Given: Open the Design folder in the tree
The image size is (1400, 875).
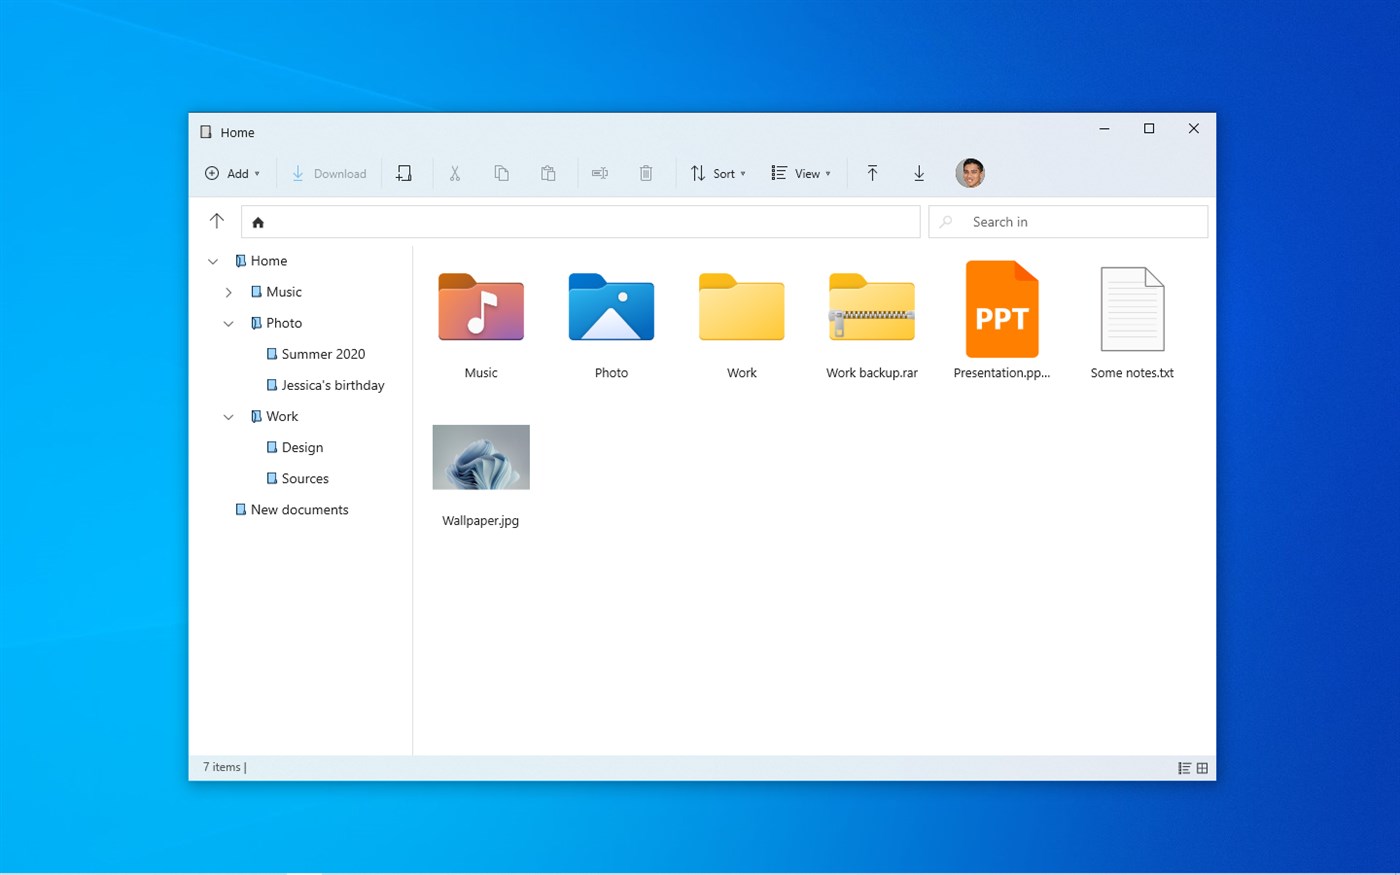Looking at the screenshot, I should click(295, 447).
